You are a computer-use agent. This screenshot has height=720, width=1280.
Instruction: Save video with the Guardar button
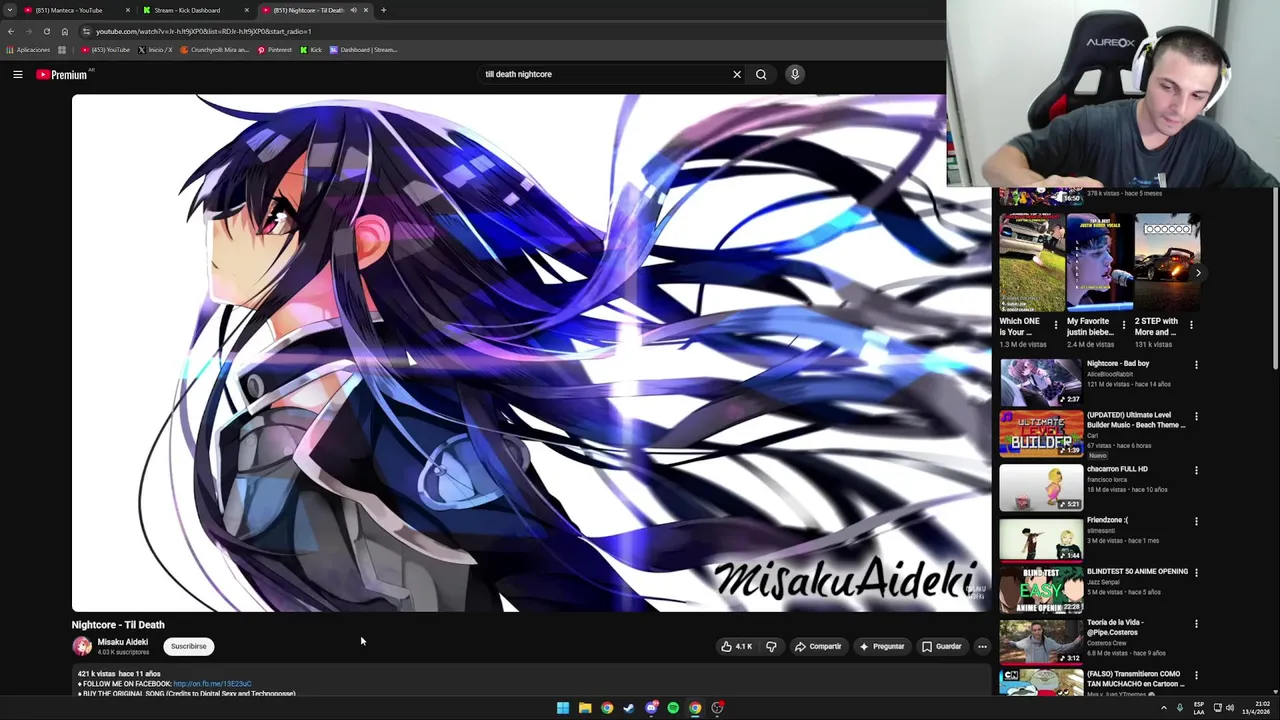(x=942, y=646)
